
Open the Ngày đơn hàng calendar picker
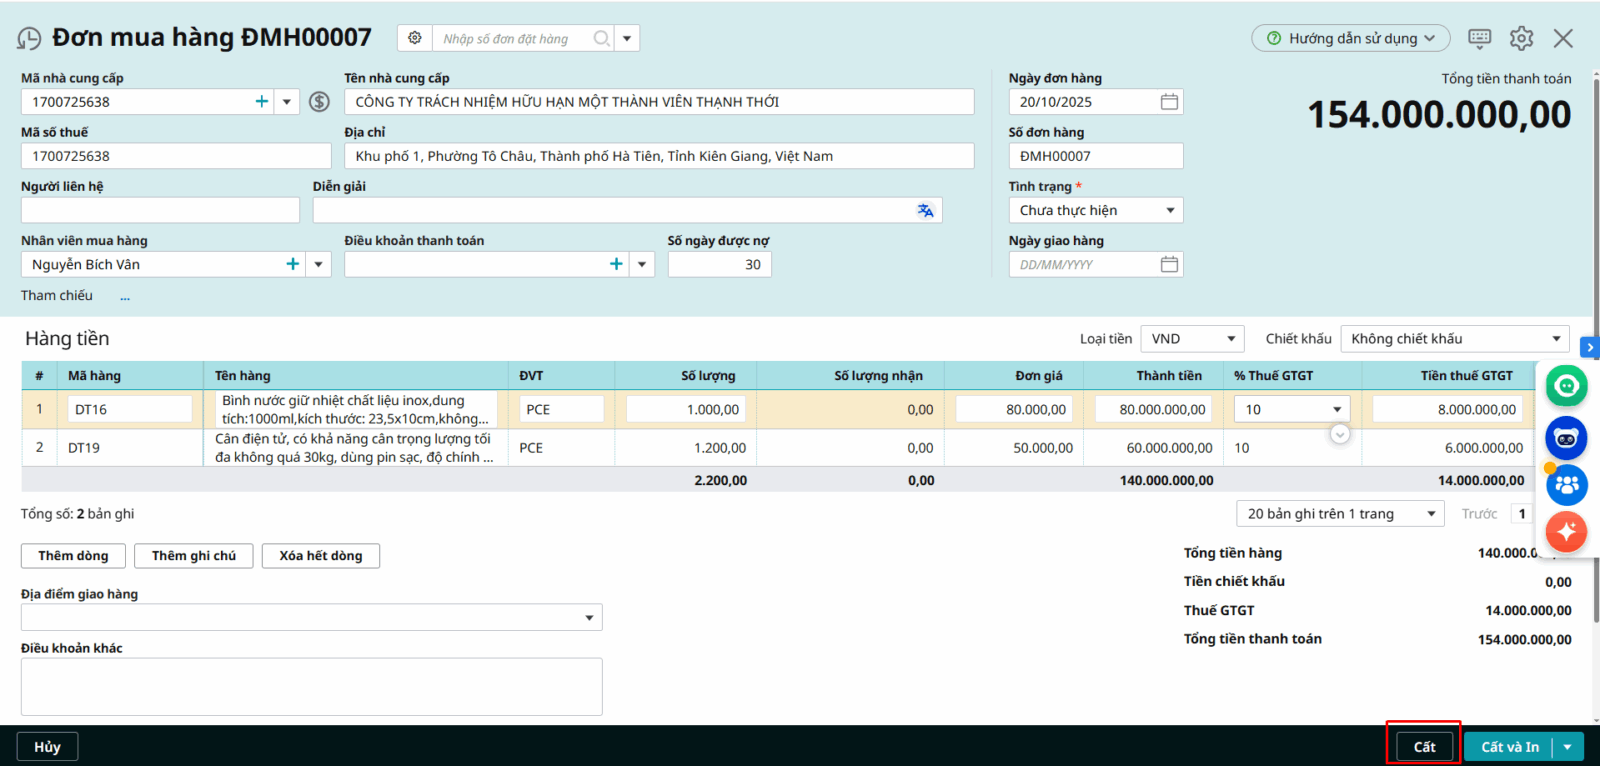point(1169,102)
